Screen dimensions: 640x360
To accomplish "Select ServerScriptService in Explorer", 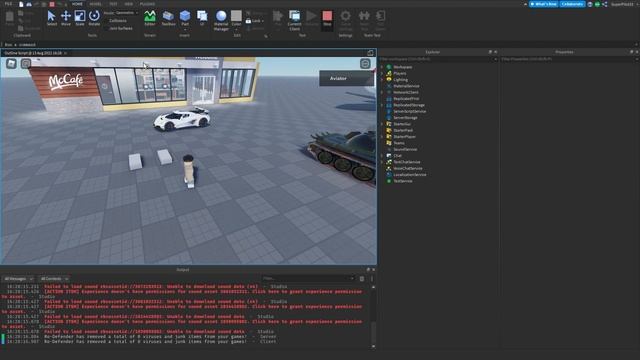I will click(x=409, y=111).
